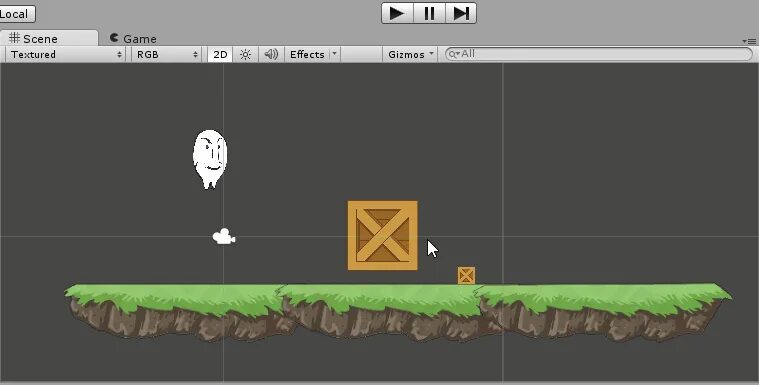Open the Textured draw mode dropdown
Viewport: 759px width, 385px height.
66,54
